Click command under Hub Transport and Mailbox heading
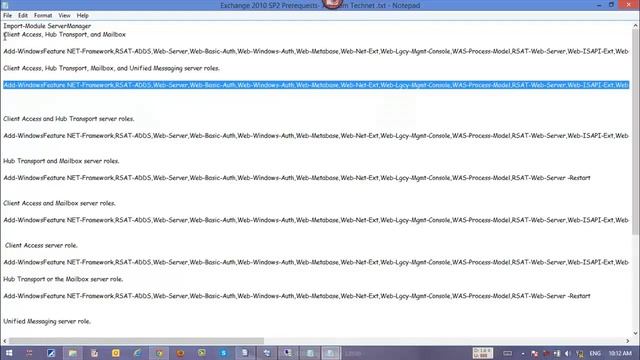Screen dimensions: 640x360 (x=297, y=178)
